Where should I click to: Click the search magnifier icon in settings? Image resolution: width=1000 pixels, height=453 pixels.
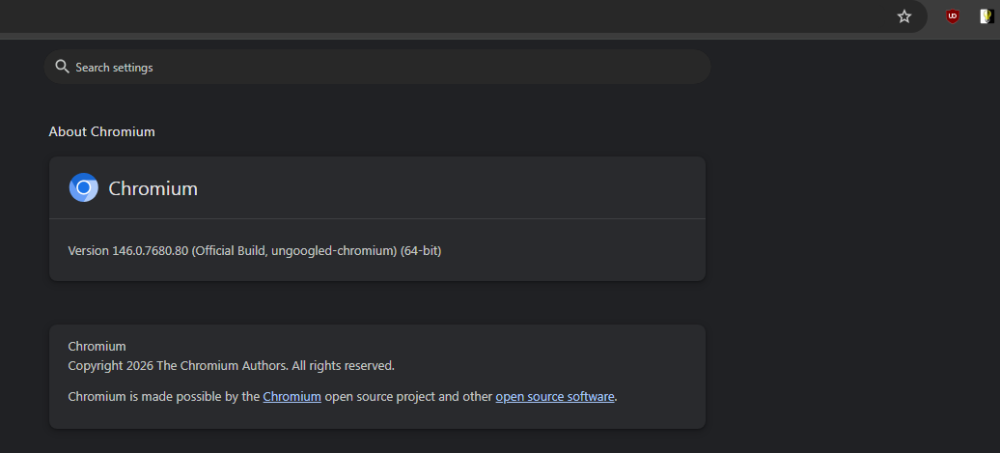click(62, 67)
